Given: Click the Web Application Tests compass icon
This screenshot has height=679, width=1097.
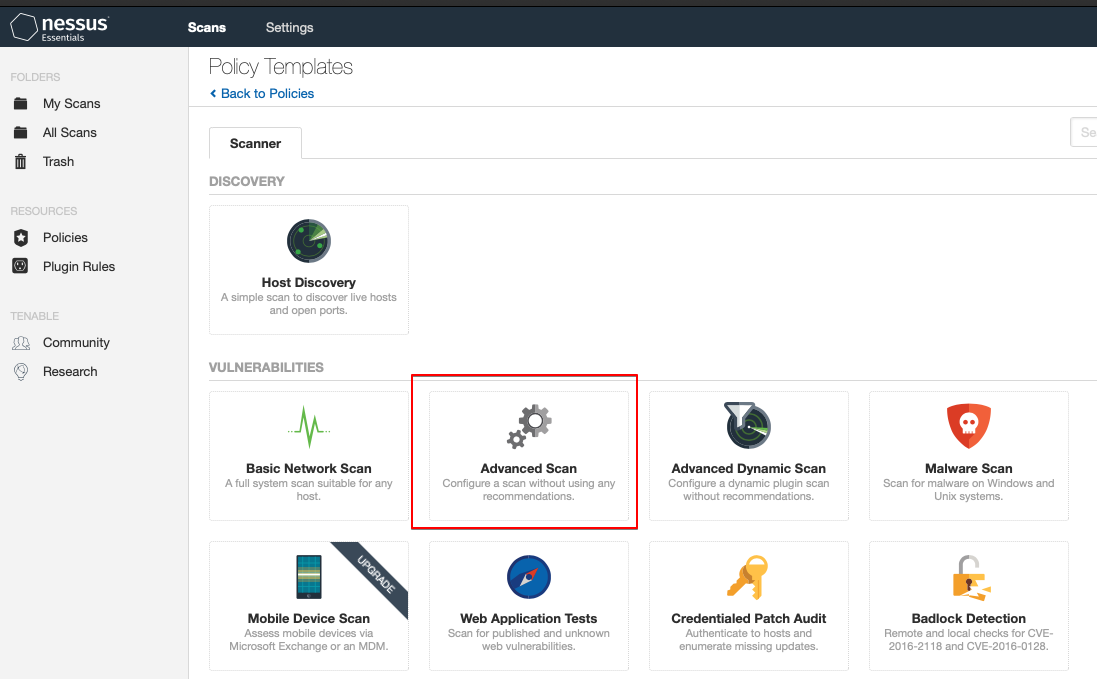Looking at the screenshot, I should click(529, 577).
